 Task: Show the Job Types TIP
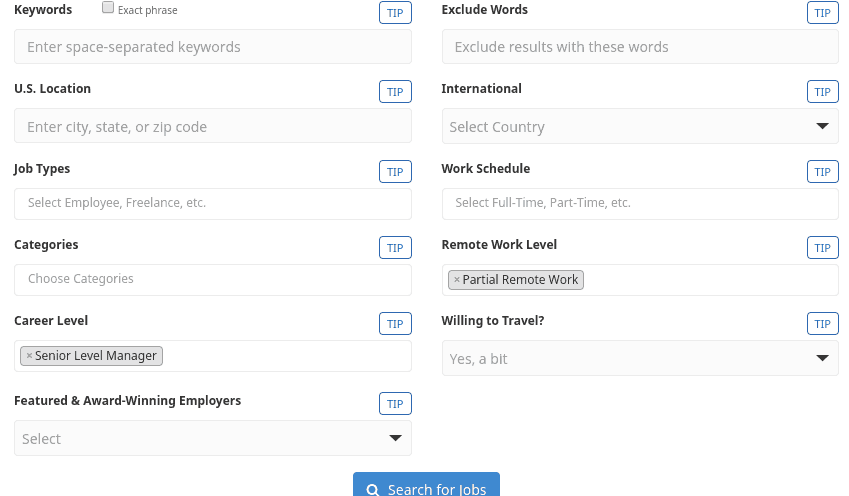395,172
